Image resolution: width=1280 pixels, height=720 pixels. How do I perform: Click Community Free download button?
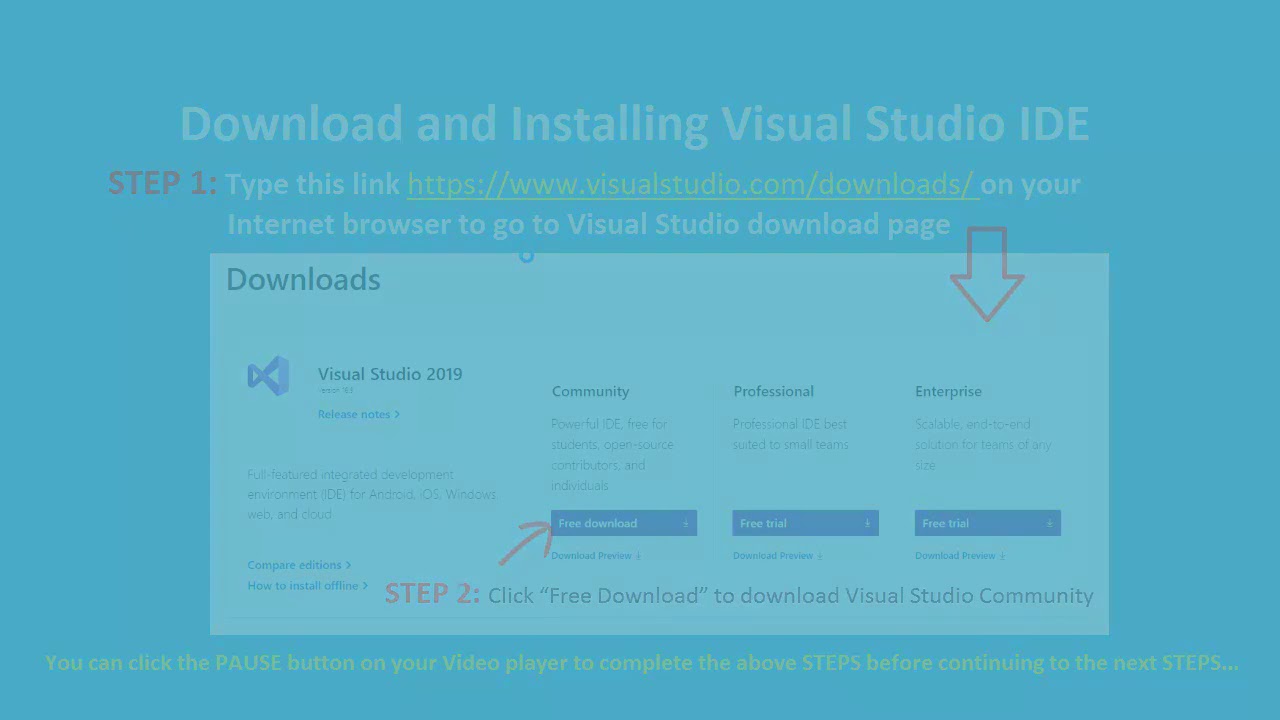(624, 523)
